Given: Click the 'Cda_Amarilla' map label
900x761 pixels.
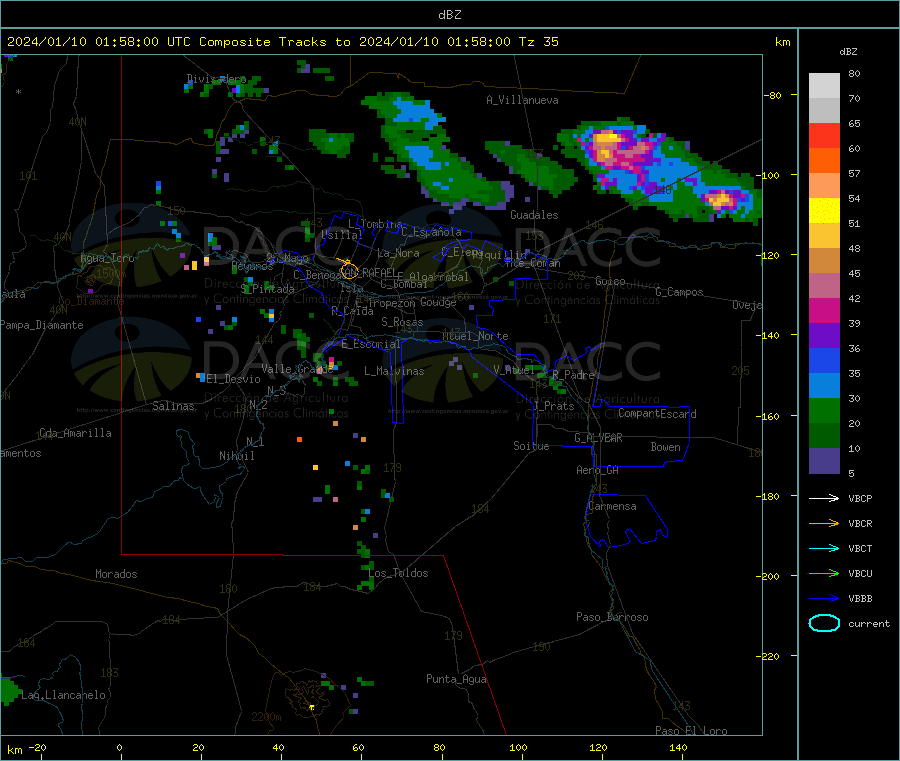Looking at the screenshot, I should click(75, 433).
